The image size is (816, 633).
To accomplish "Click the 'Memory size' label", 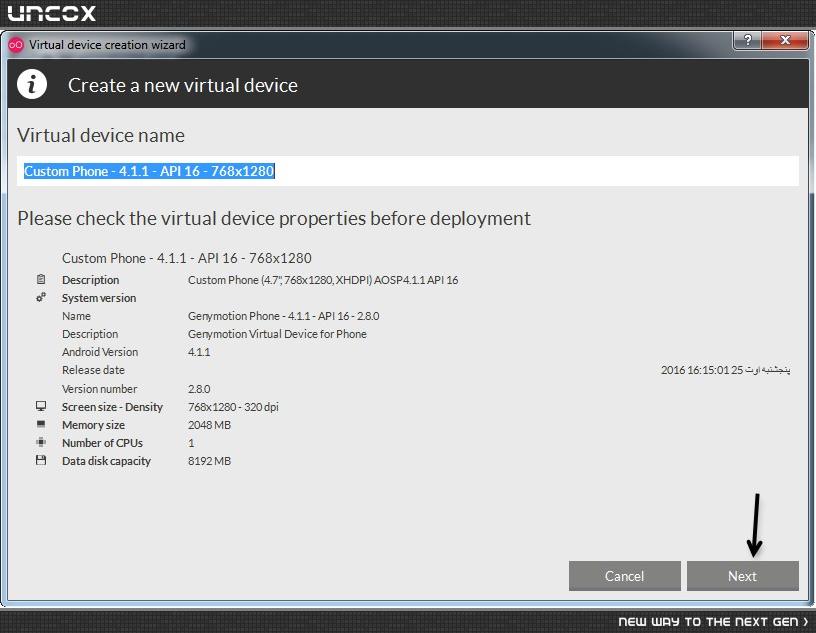I will click(93, 425).
